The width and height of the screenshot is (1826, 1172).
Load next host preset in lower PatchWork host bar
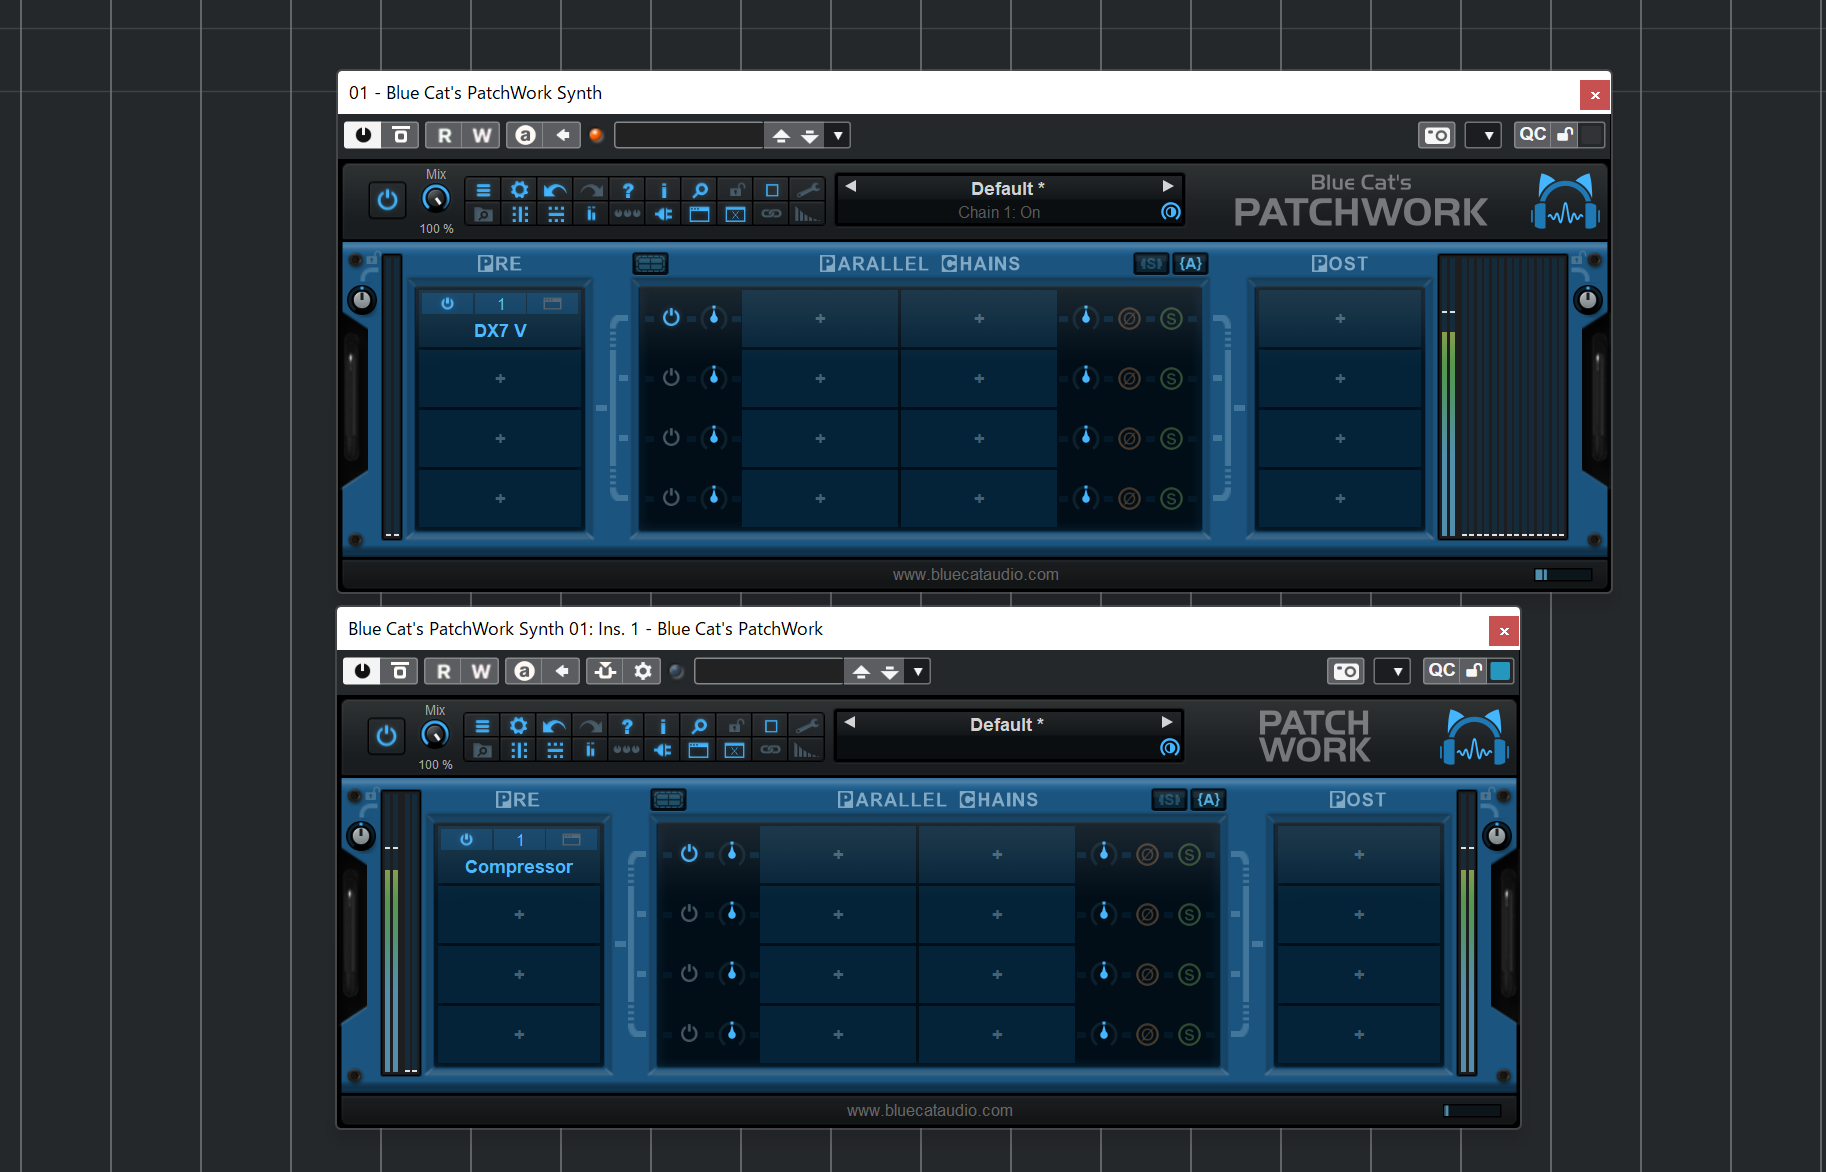(x=890, y=671)
